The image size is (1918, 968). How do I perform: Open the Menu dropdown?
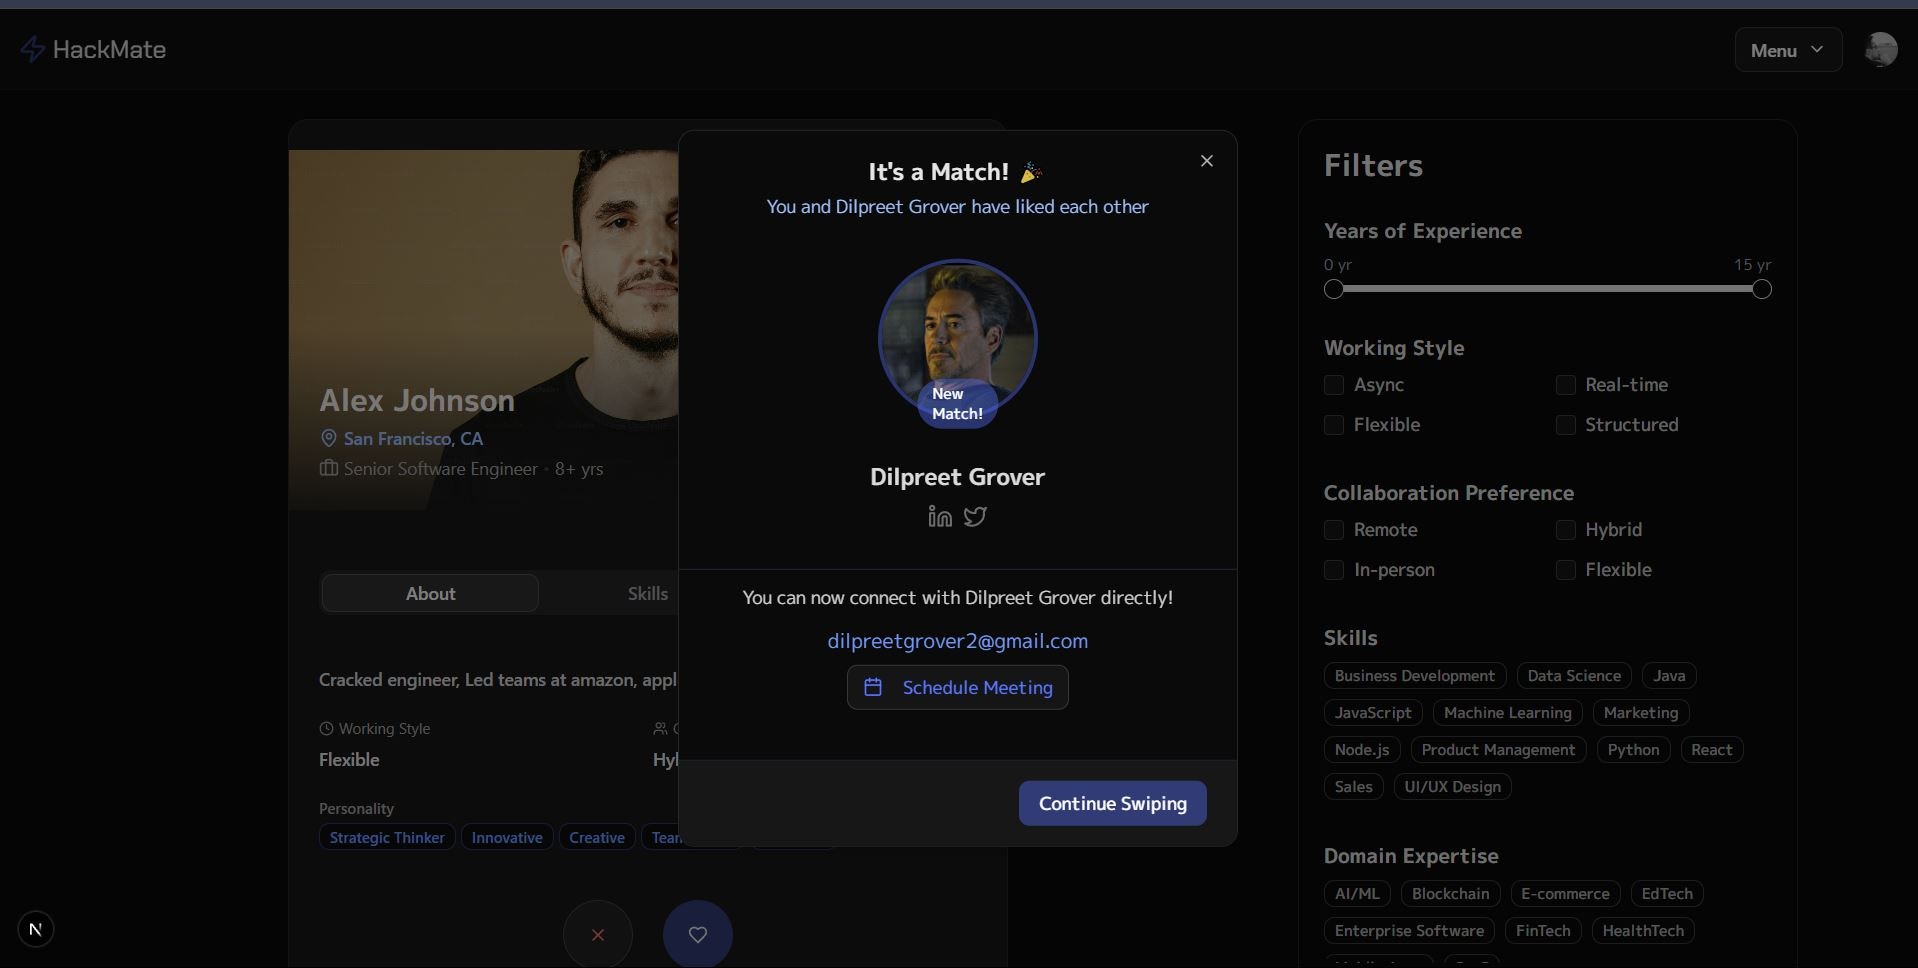pos(1787,49)
